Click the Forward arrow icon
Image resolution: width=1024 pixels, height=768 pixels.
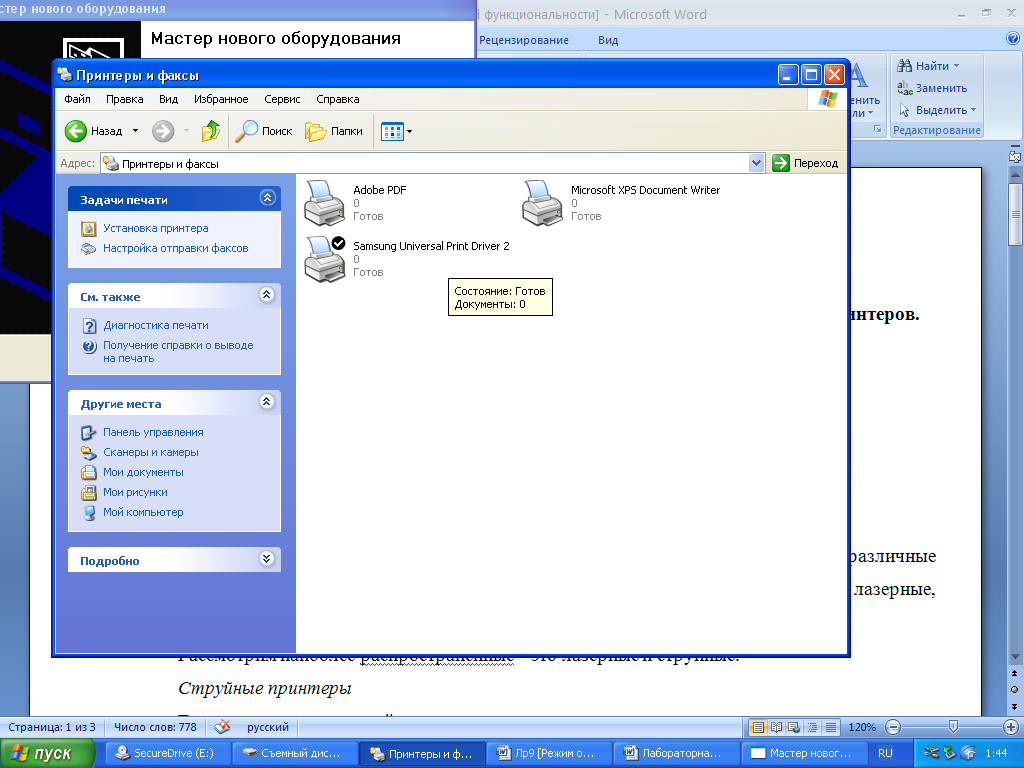pyautogui.click(x=163, y=131)
